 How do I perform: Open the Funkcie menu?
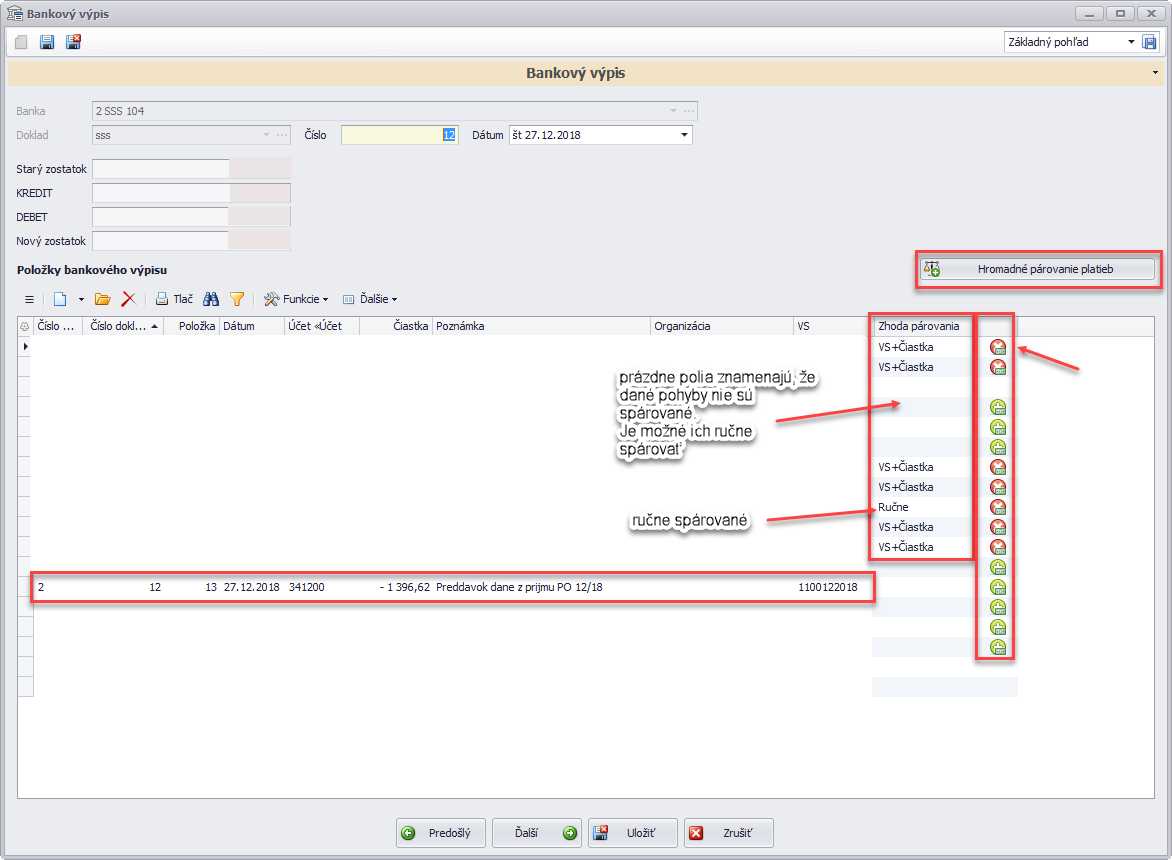pyautogui.click(x=296, y=299)
